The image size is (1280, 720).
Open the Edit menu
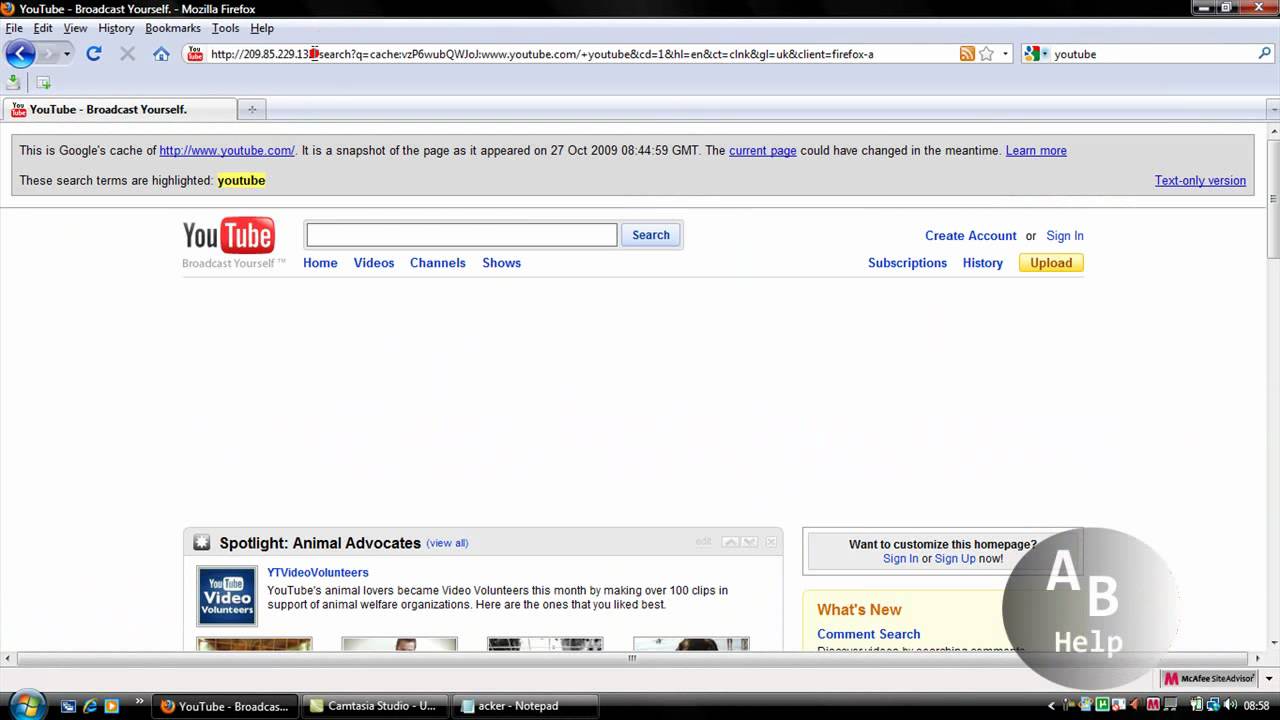[x=43, y=28]
